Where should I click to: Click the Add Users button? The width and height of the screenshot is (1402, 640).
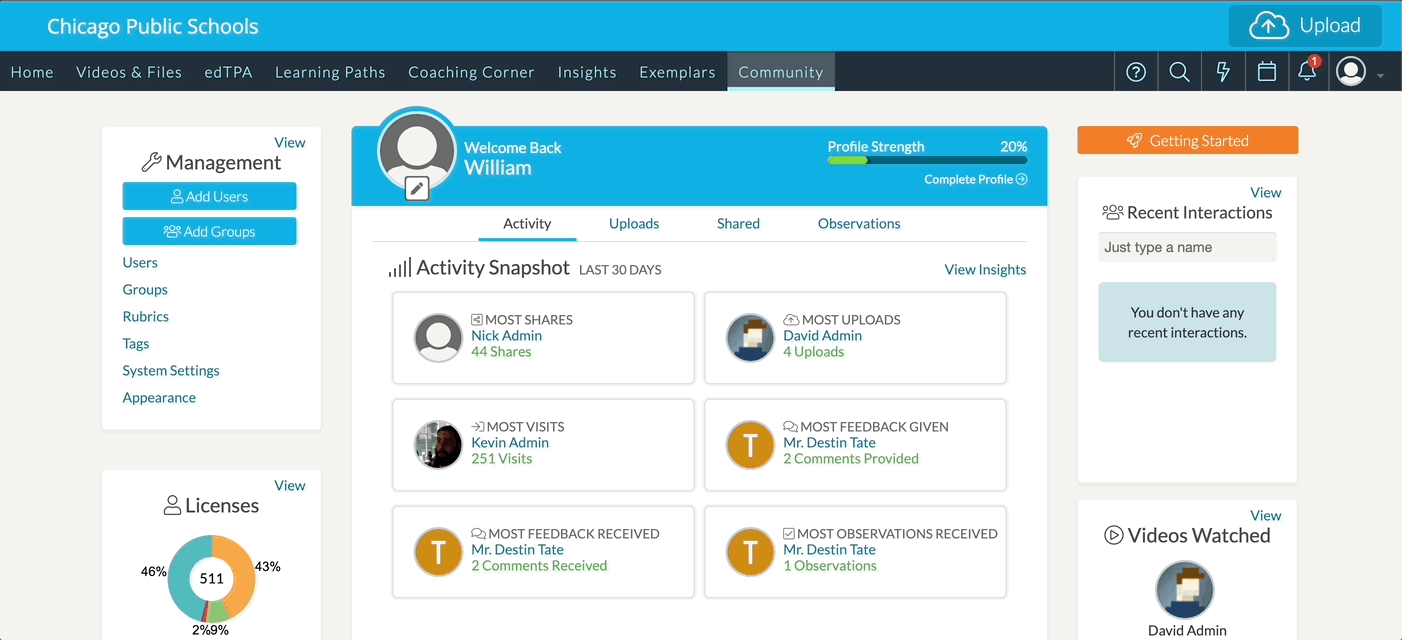[x=209, y=197]
